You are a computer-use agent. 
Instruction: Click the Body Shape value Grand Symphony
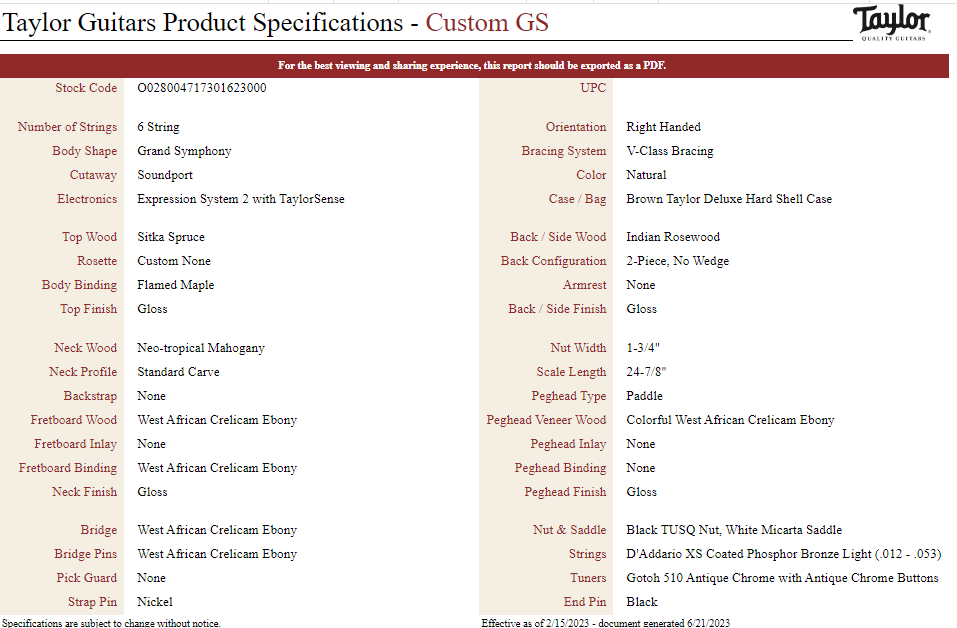(184, 151)
